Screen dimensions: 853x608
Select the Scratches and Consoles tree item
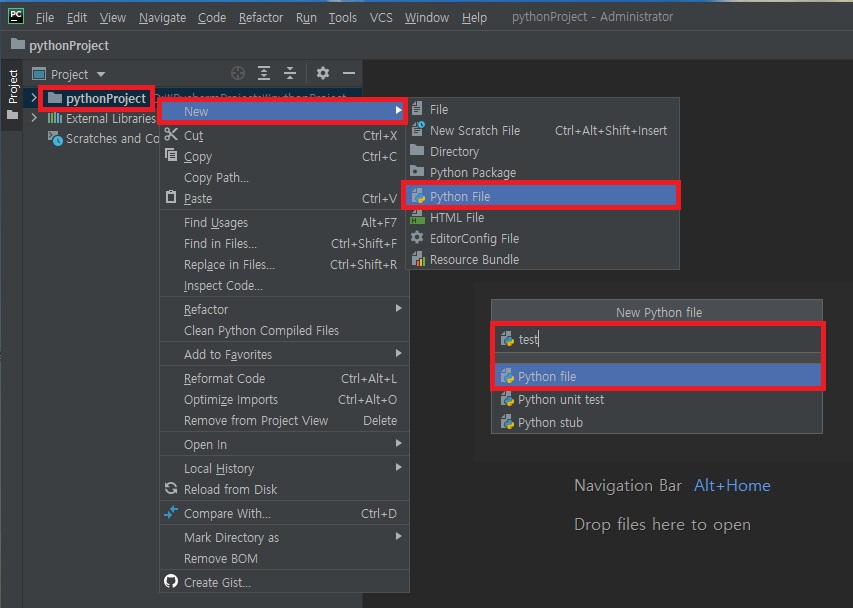point(103,139)
